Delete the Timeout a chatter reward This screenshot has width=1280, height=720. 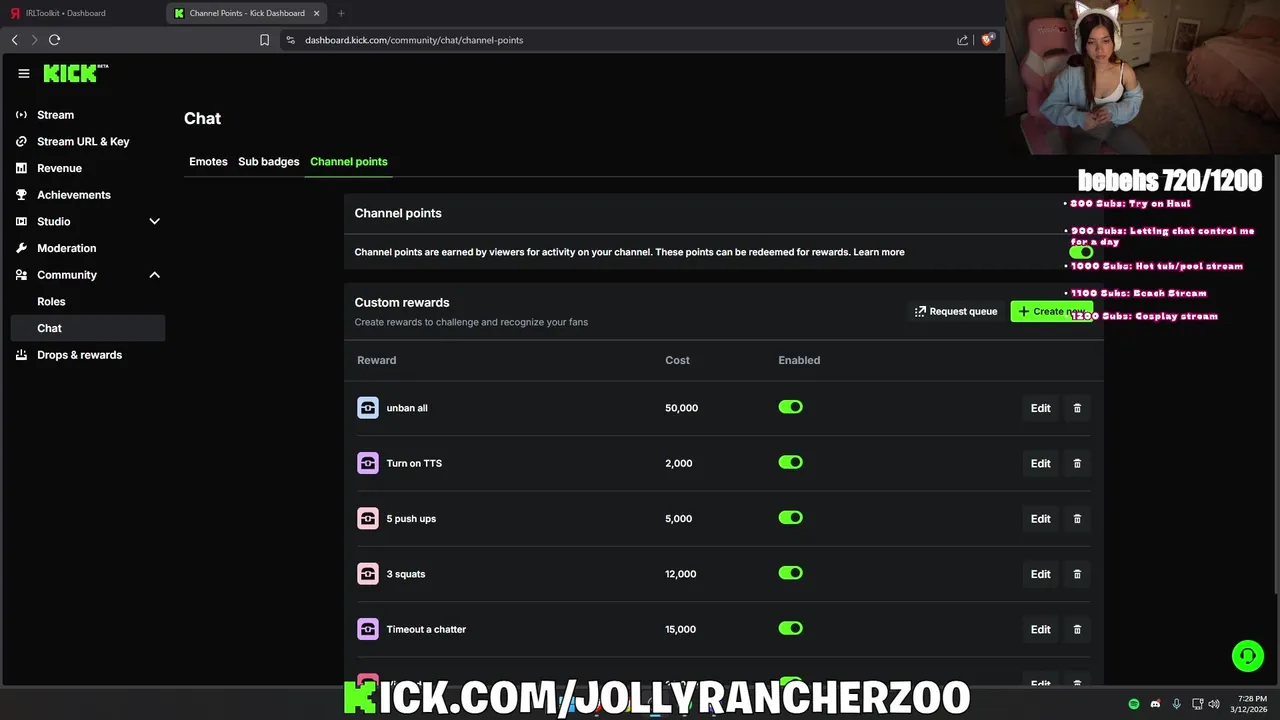click(x=1077, y=629)
